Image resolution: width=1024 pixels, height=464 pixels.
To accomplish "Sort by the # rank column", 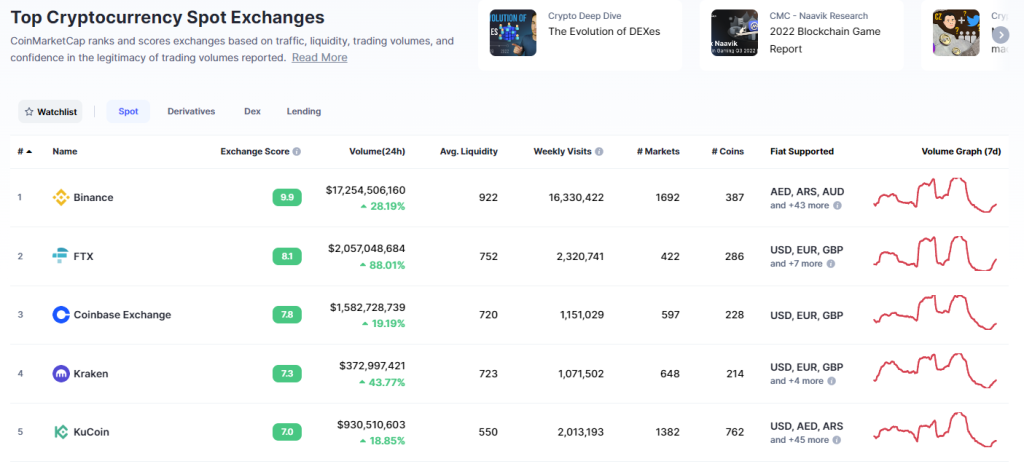I will pos(24,152).
